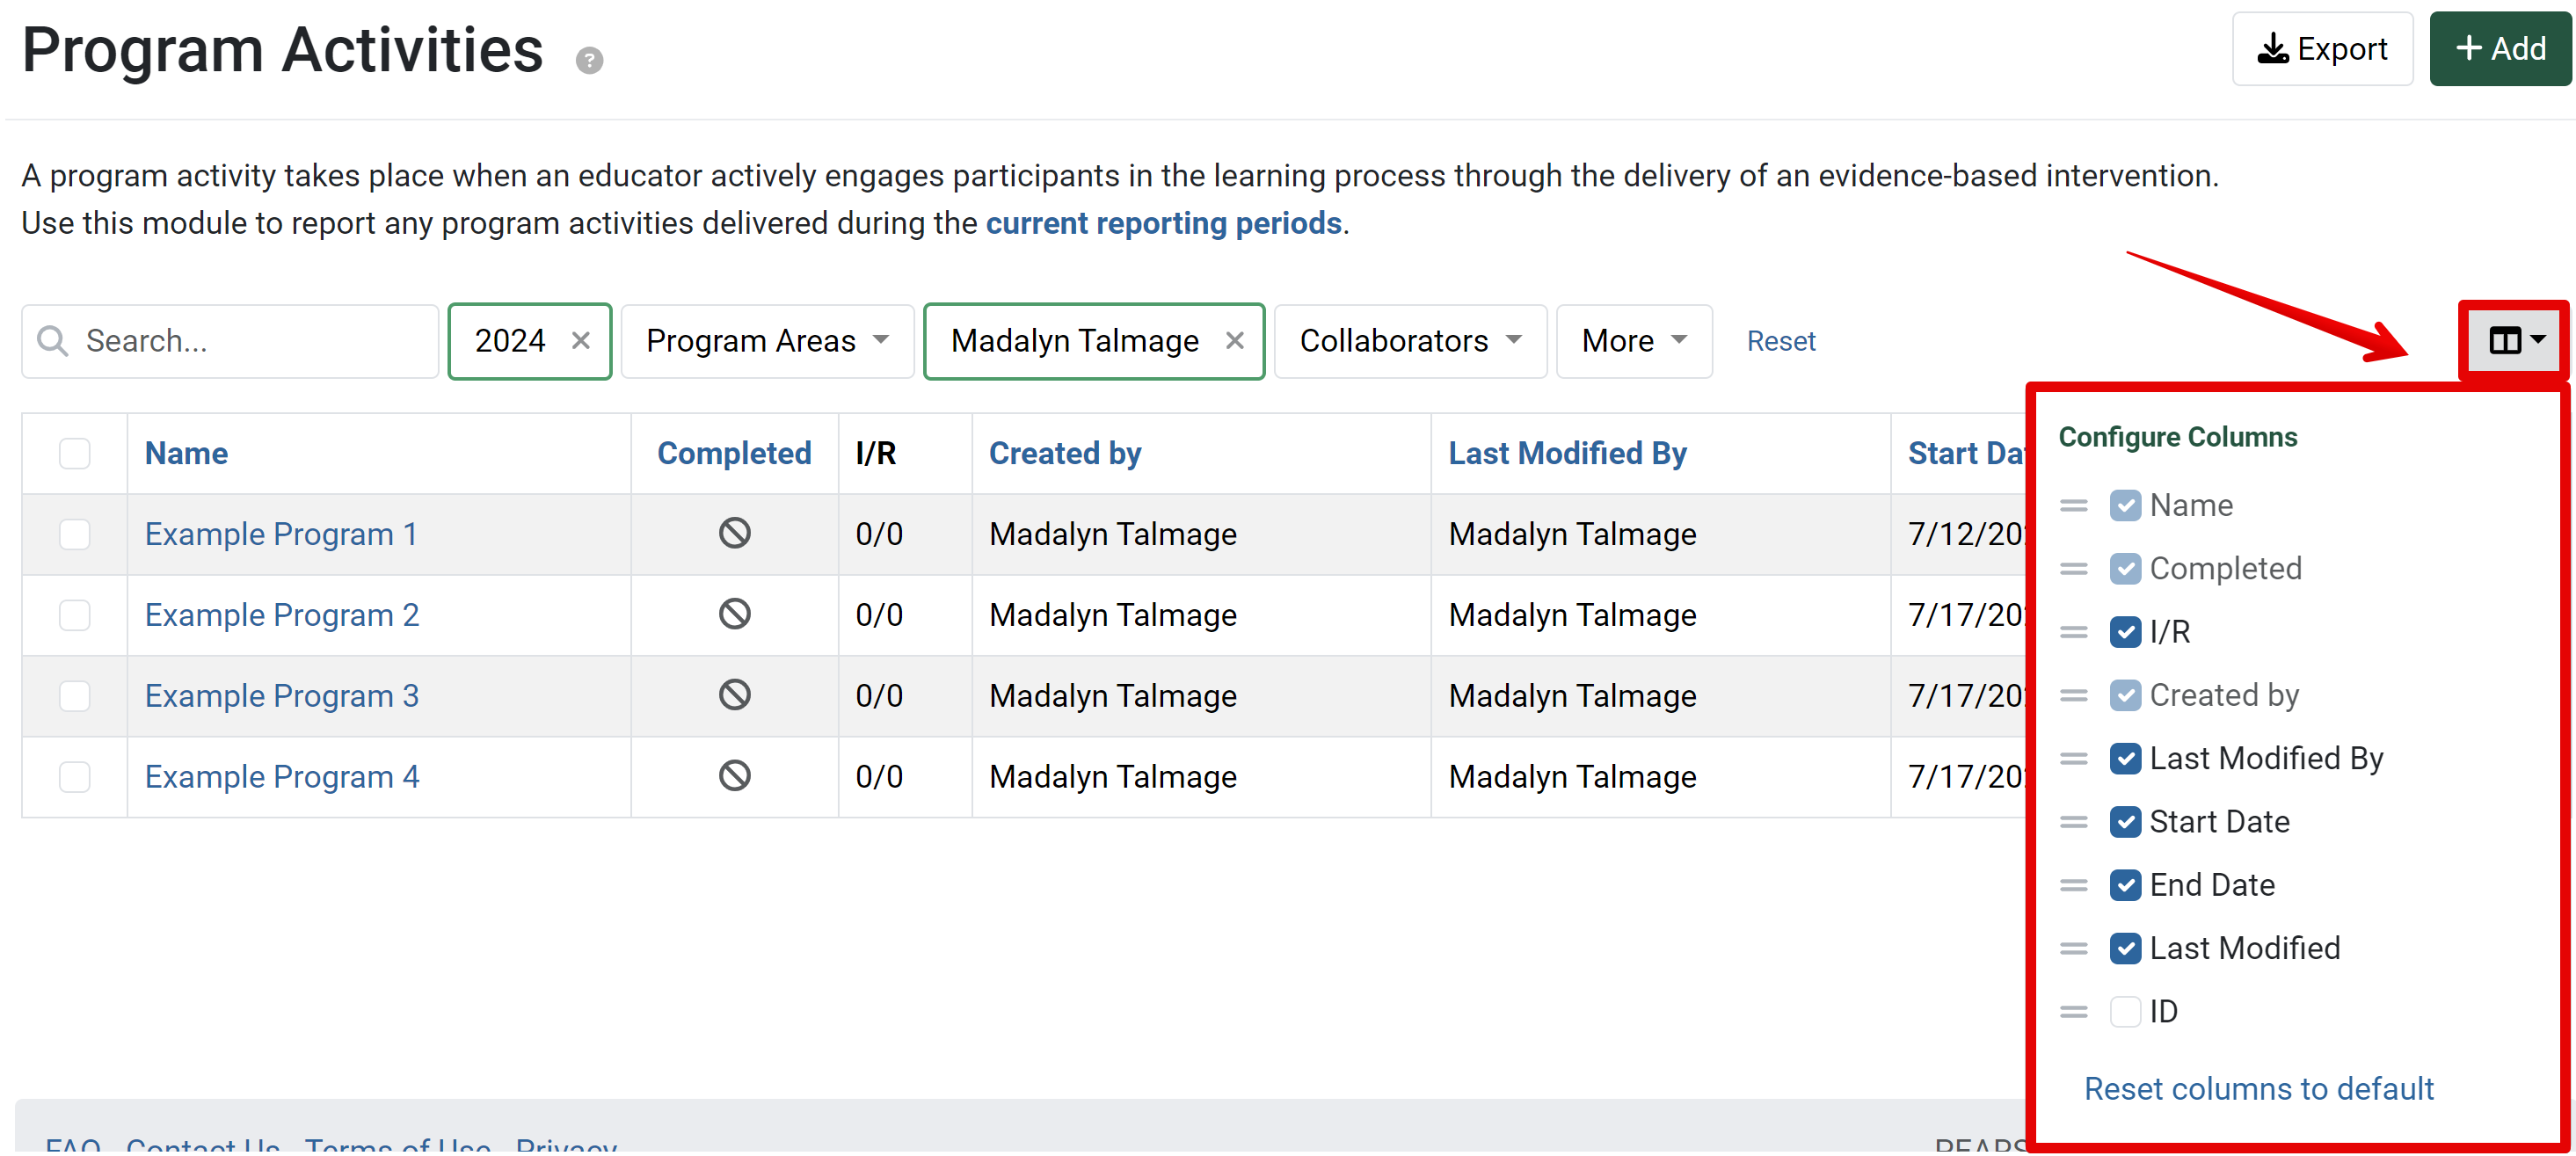Click the magnifier icon in the search box

tap(52, 341)
